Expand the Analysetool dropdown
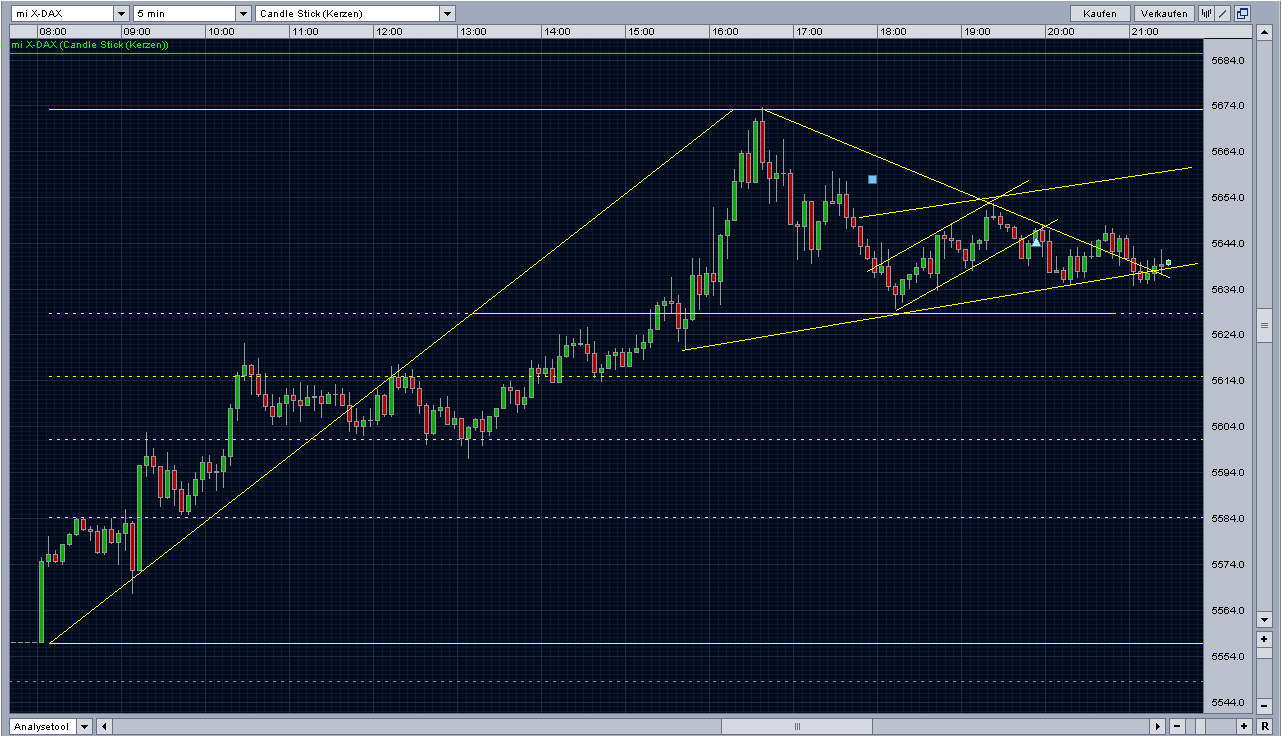 84,726
